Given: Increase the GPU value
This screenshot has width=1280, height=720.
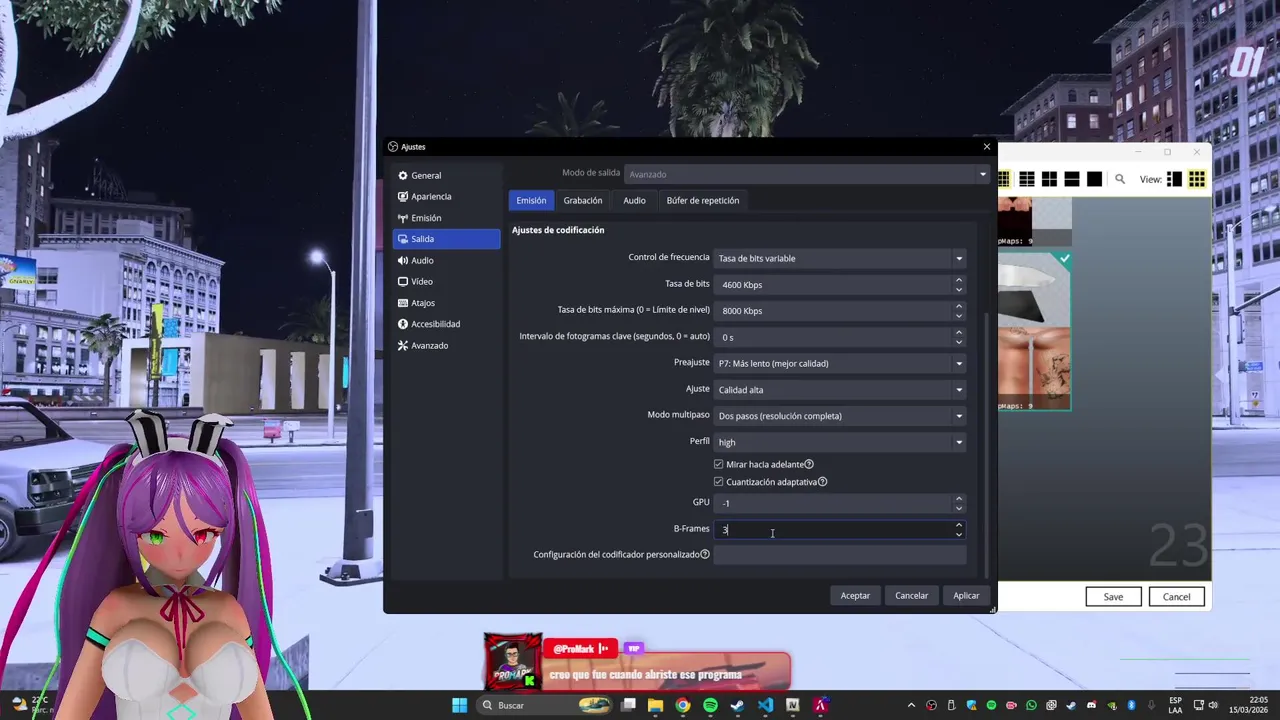Looking at the screenshot, I should [958, 498].
